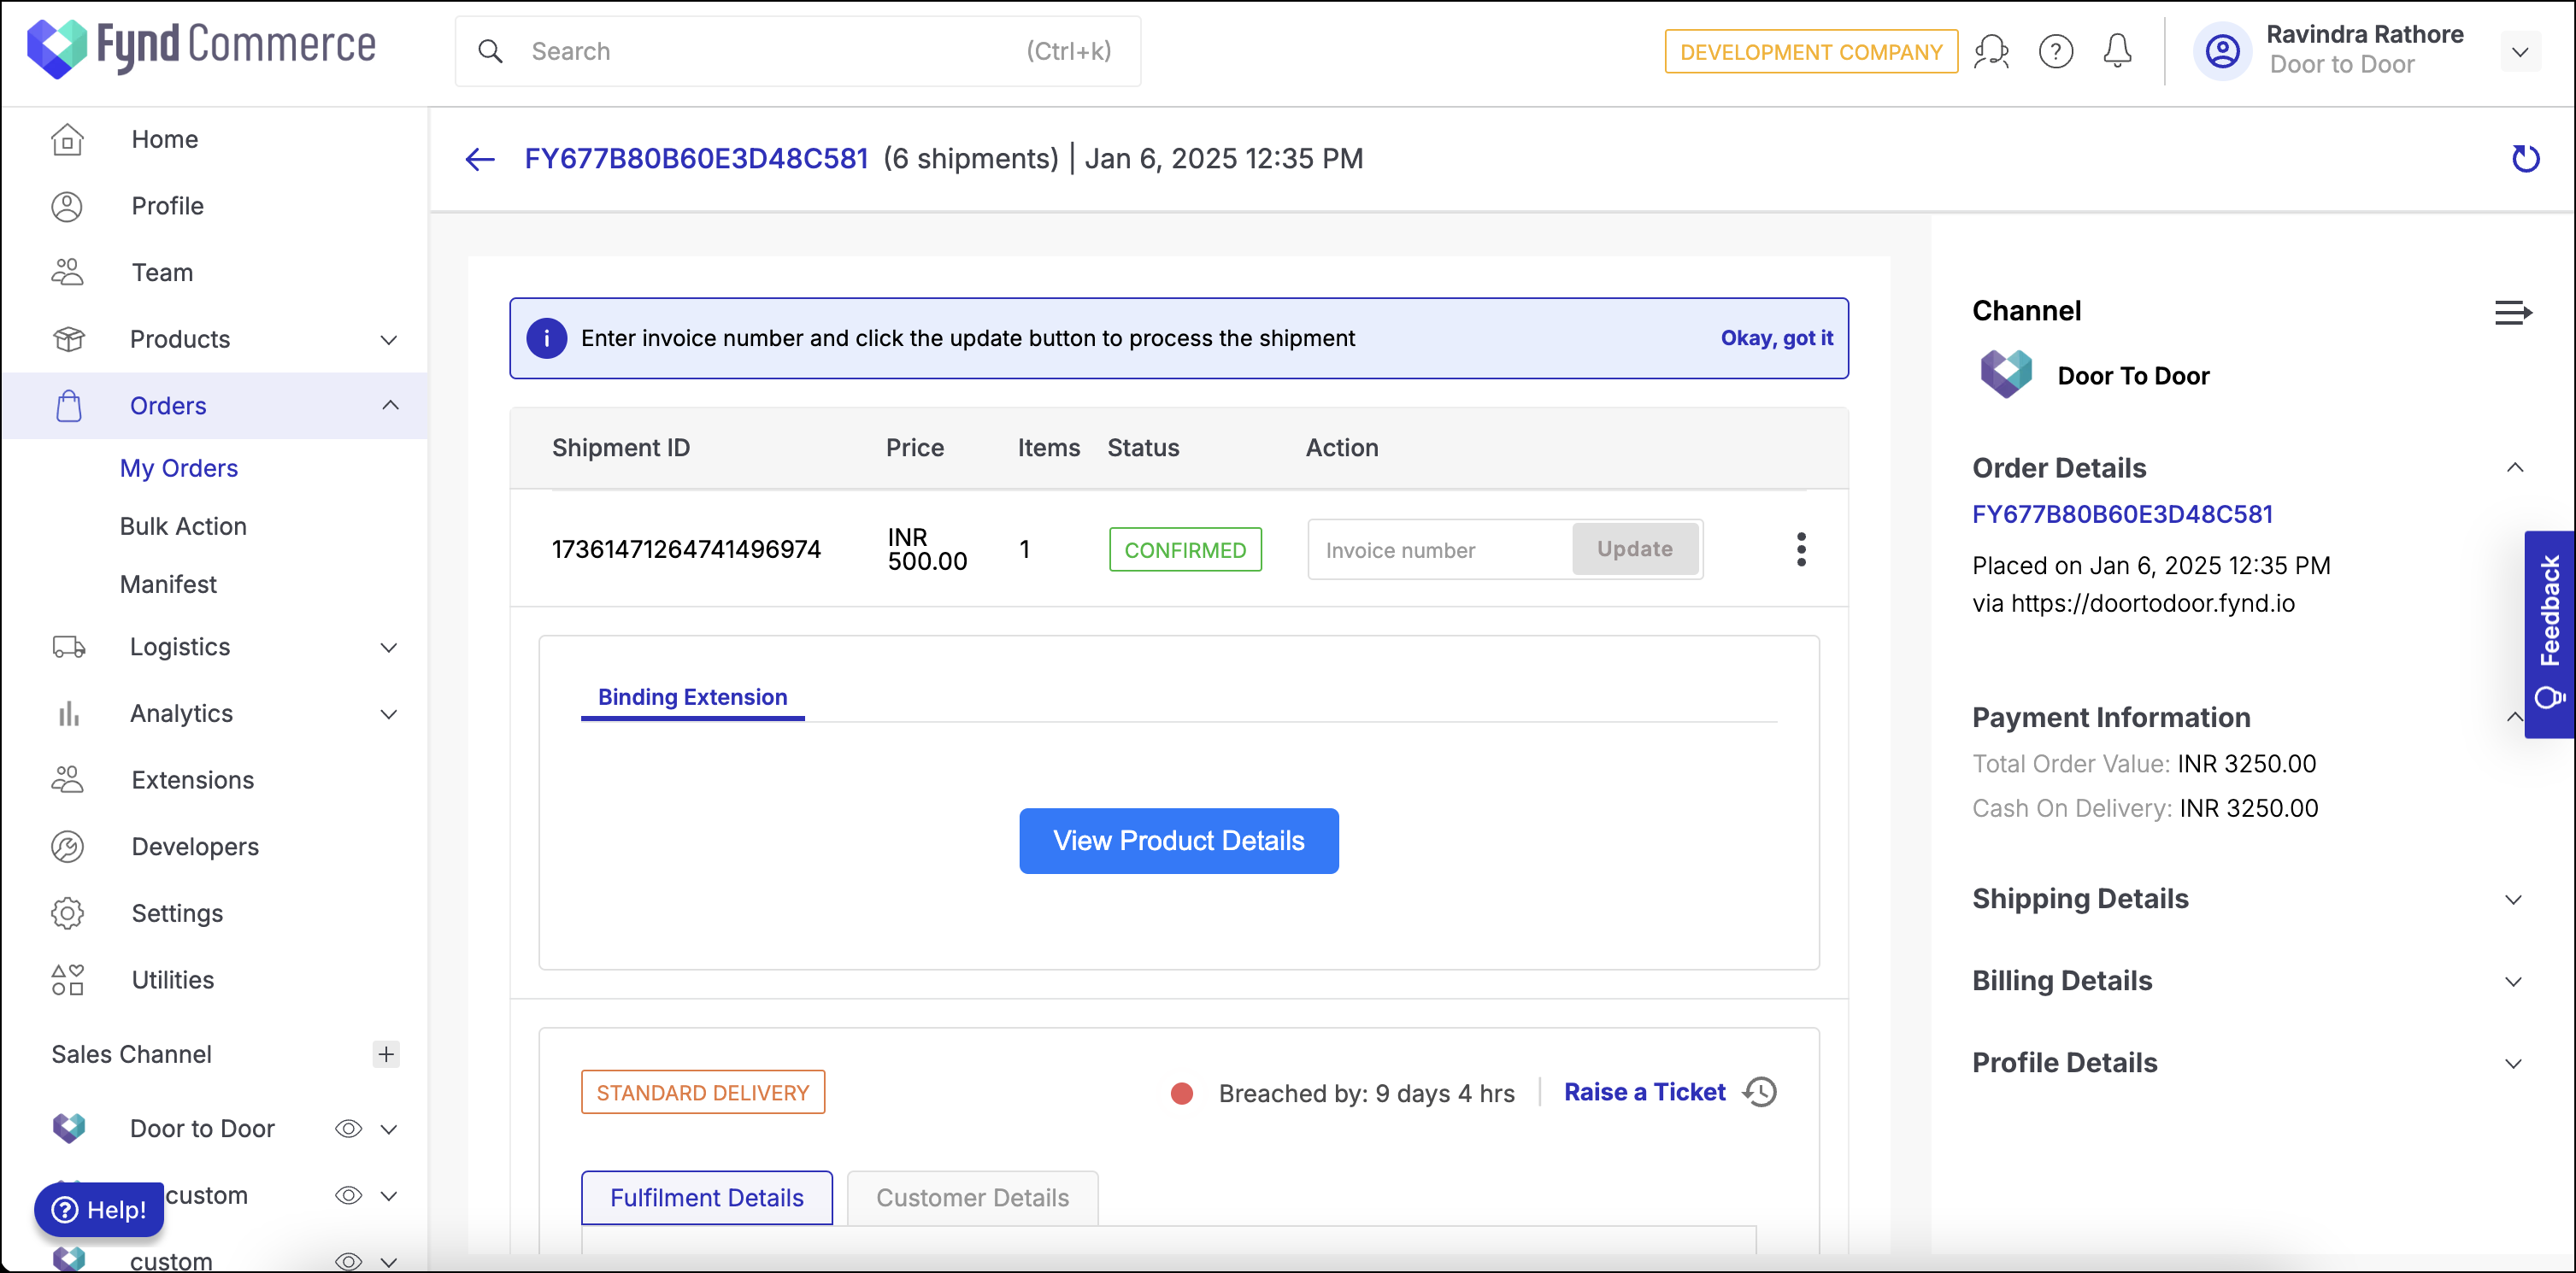This screenshot has width=2576, height=1273.
Task: Click the Extensions icon in sidebar
Action: click(x=67, y=780)
